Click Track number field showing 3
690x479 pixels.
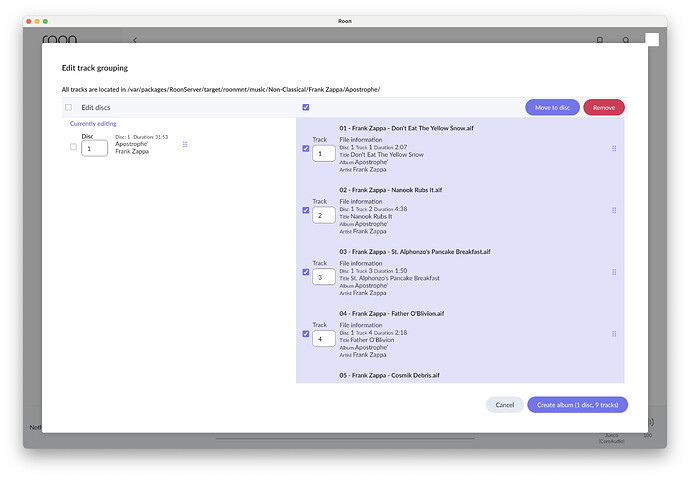coord(324,277)
